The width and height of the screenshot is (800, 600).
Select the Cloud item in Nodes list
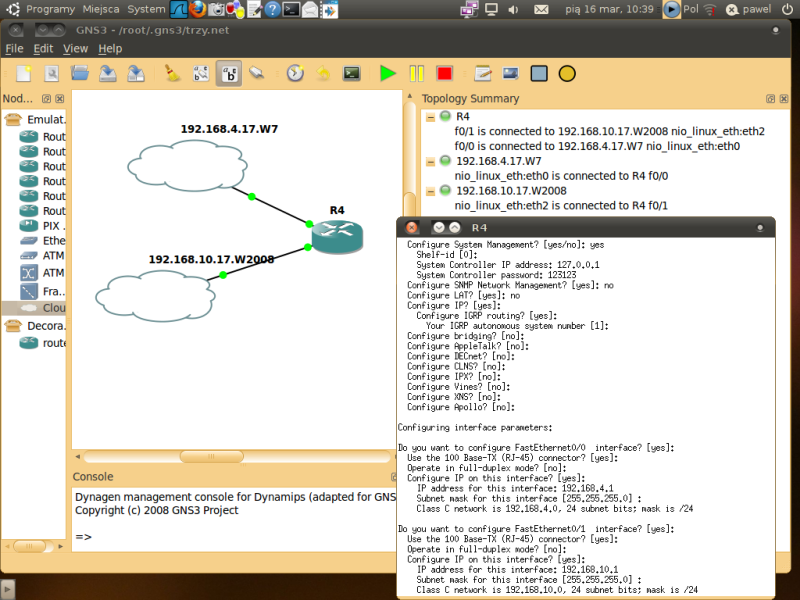click(x=34, y=308)
